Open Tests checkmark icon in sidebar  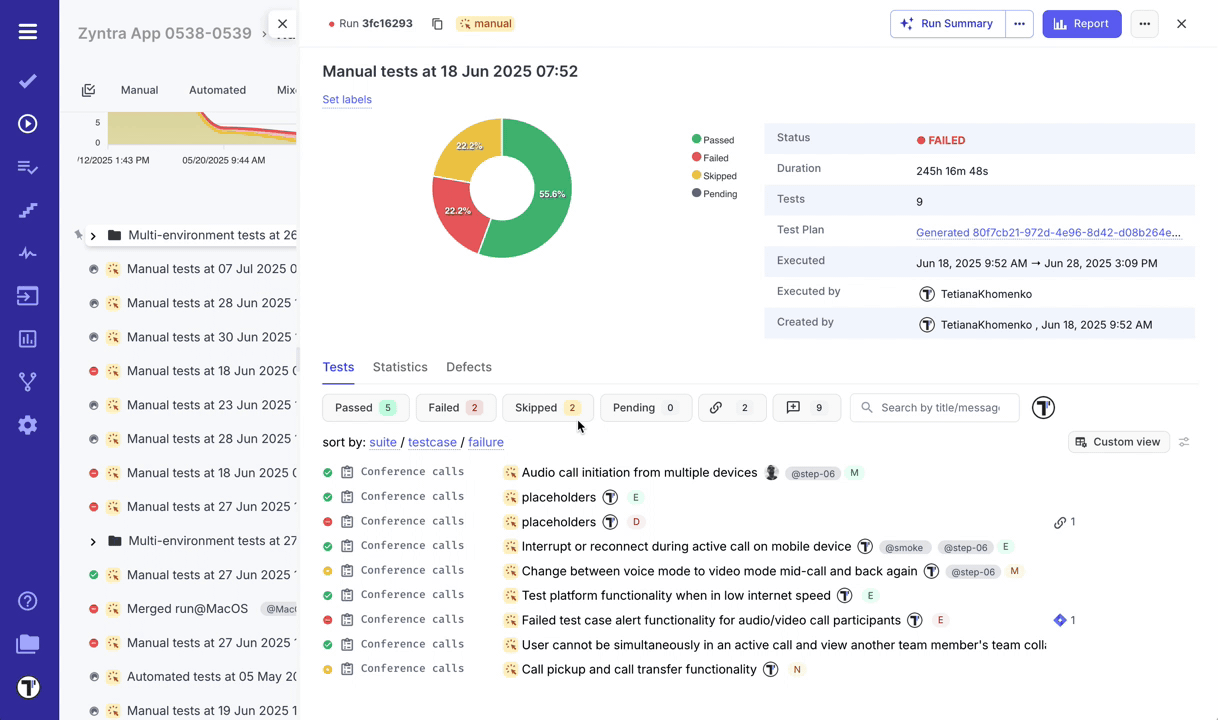[x=28, y=81]
